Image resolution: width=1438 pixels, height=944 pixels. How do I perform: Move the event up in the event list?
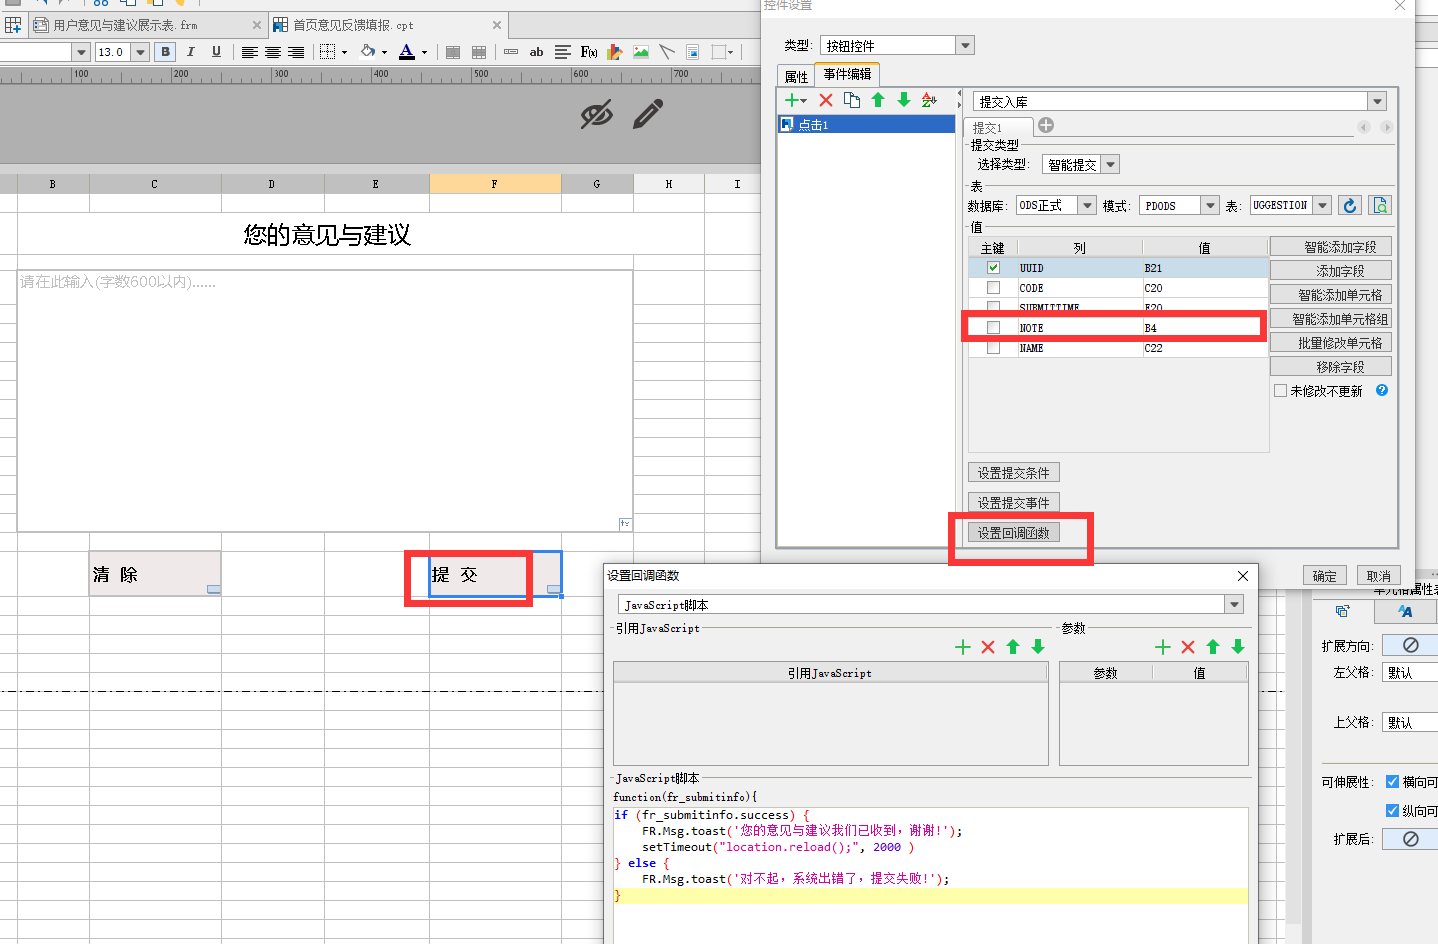click(878, 100)
